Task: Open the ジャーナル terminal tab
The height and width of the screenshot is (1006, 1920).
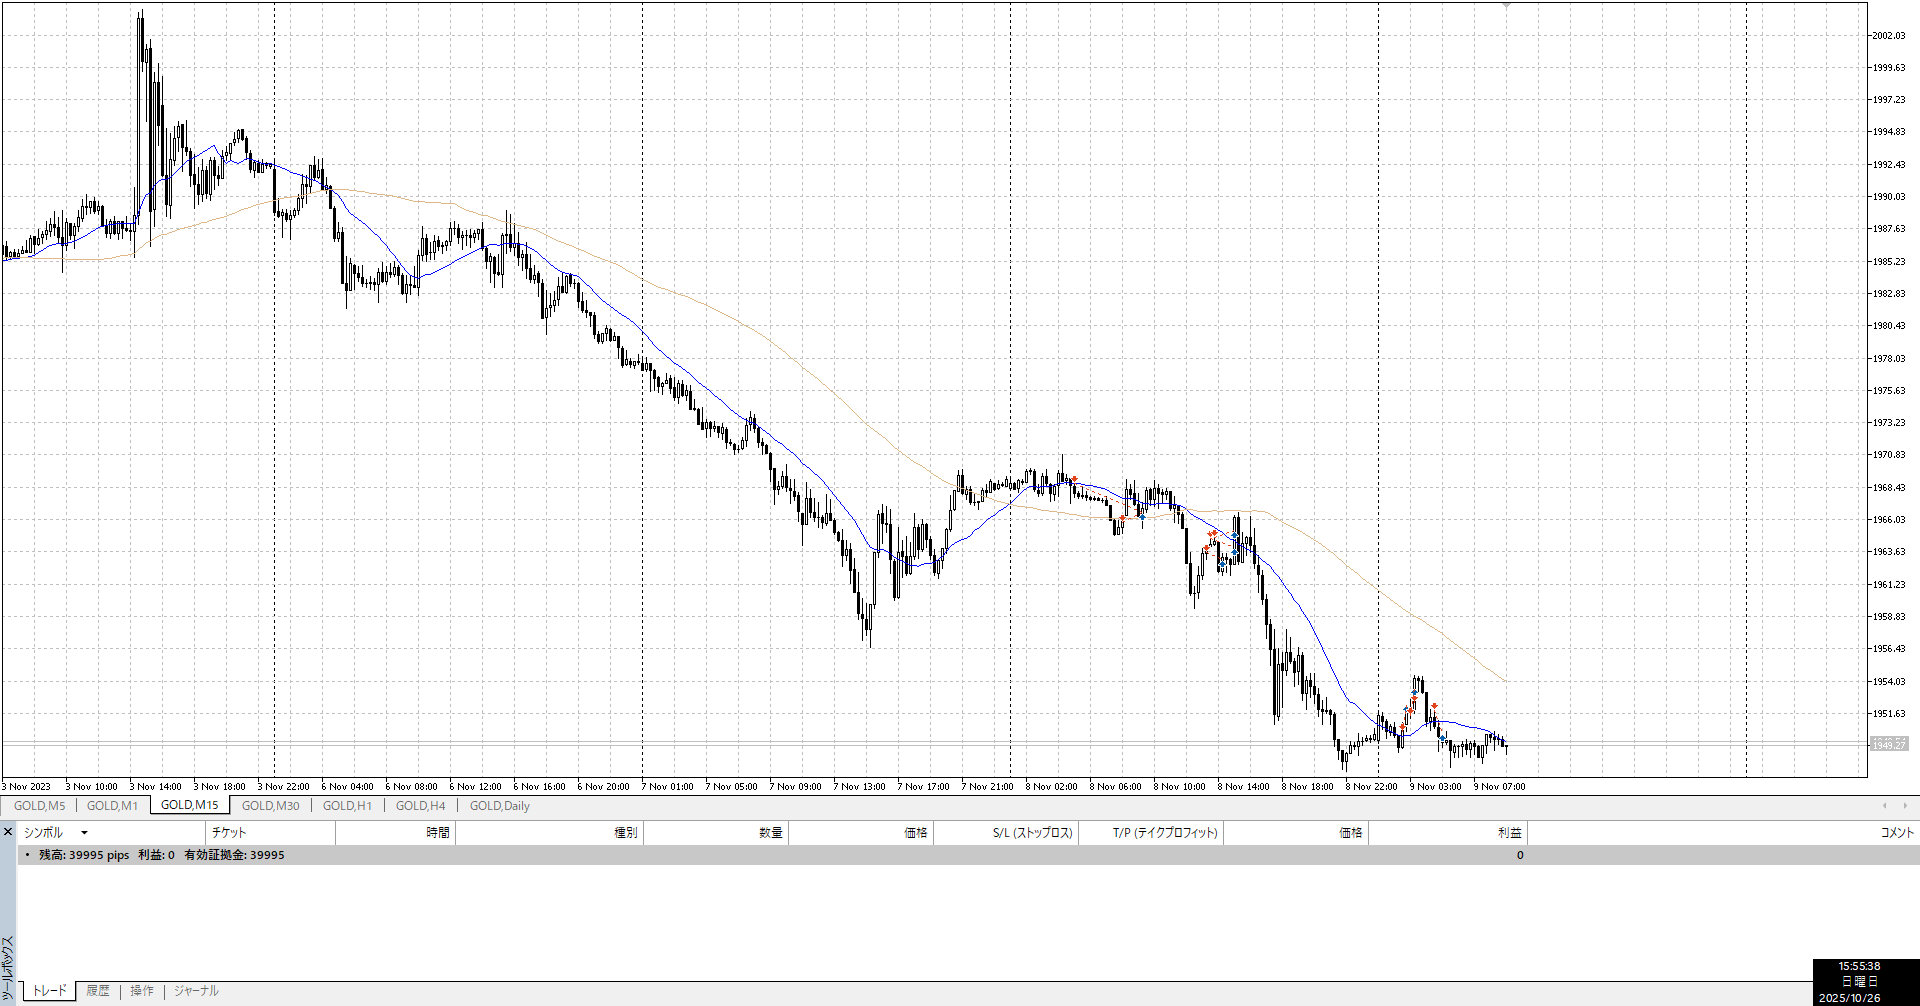Action: pyautogui.click(x=196, y=991)
